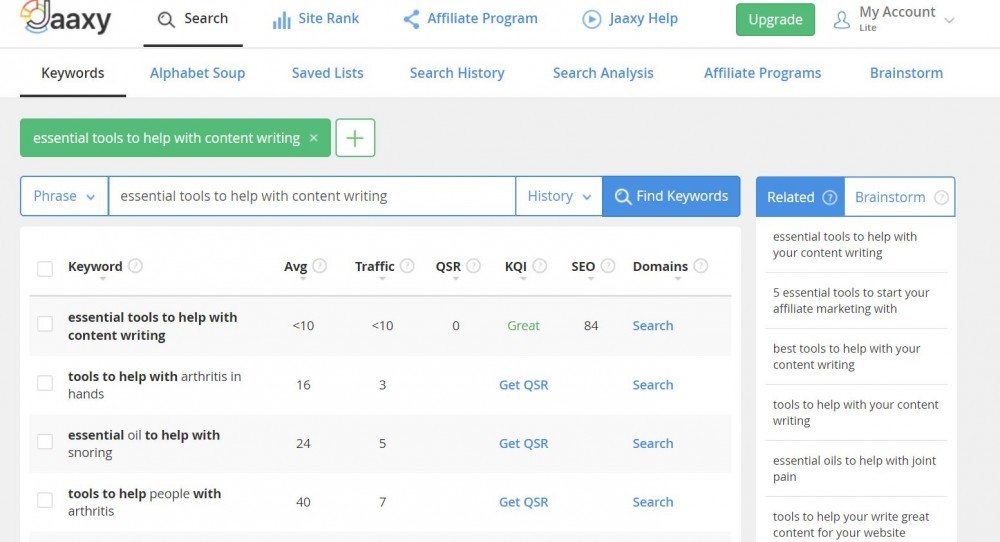Search domains for arthritis in hands row
1000x542 pixels.
pyautogui.click(x=652, y=385)
